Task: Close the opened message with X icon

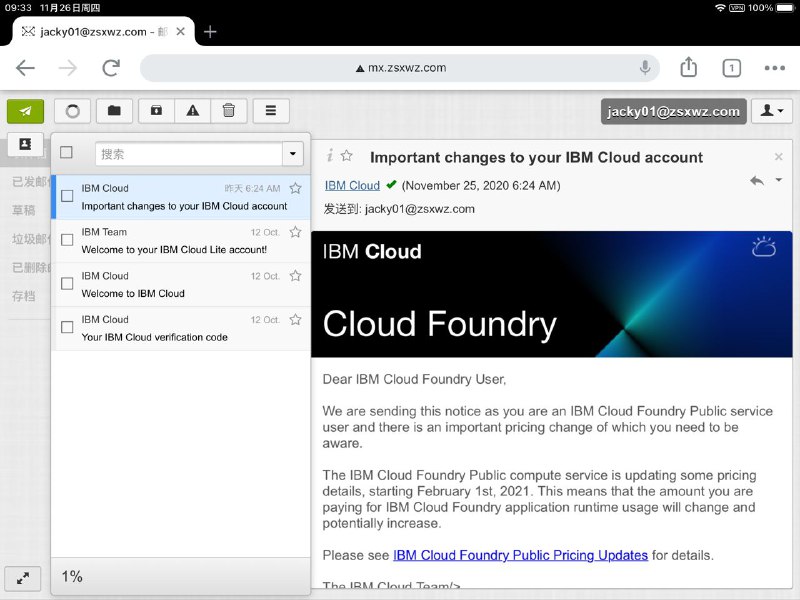Action: coord(779,157)
